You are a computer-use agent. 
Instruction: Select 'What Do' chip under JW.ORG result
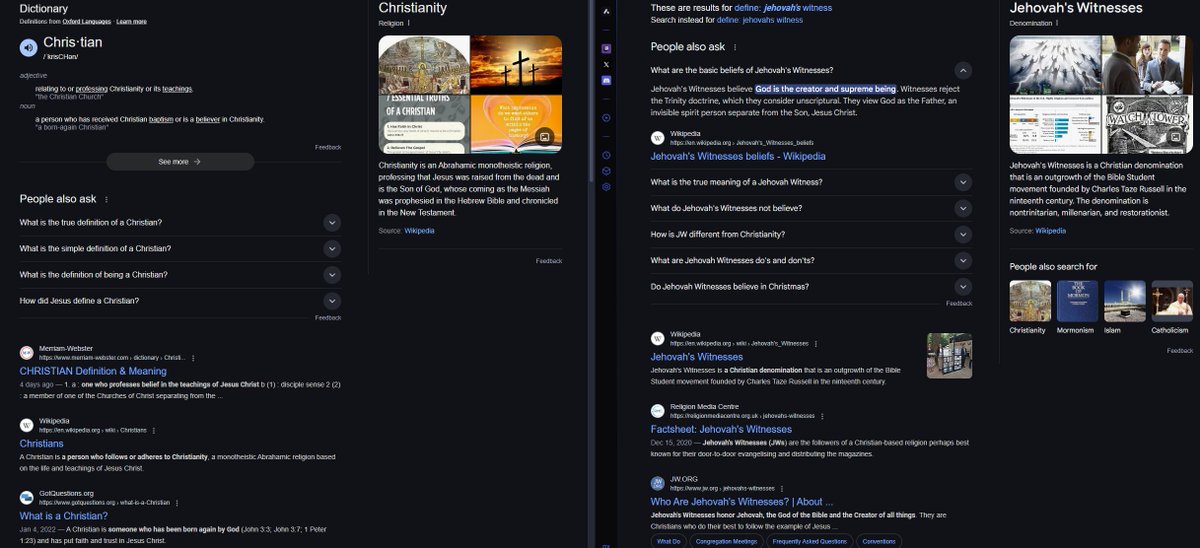(669, 541)
